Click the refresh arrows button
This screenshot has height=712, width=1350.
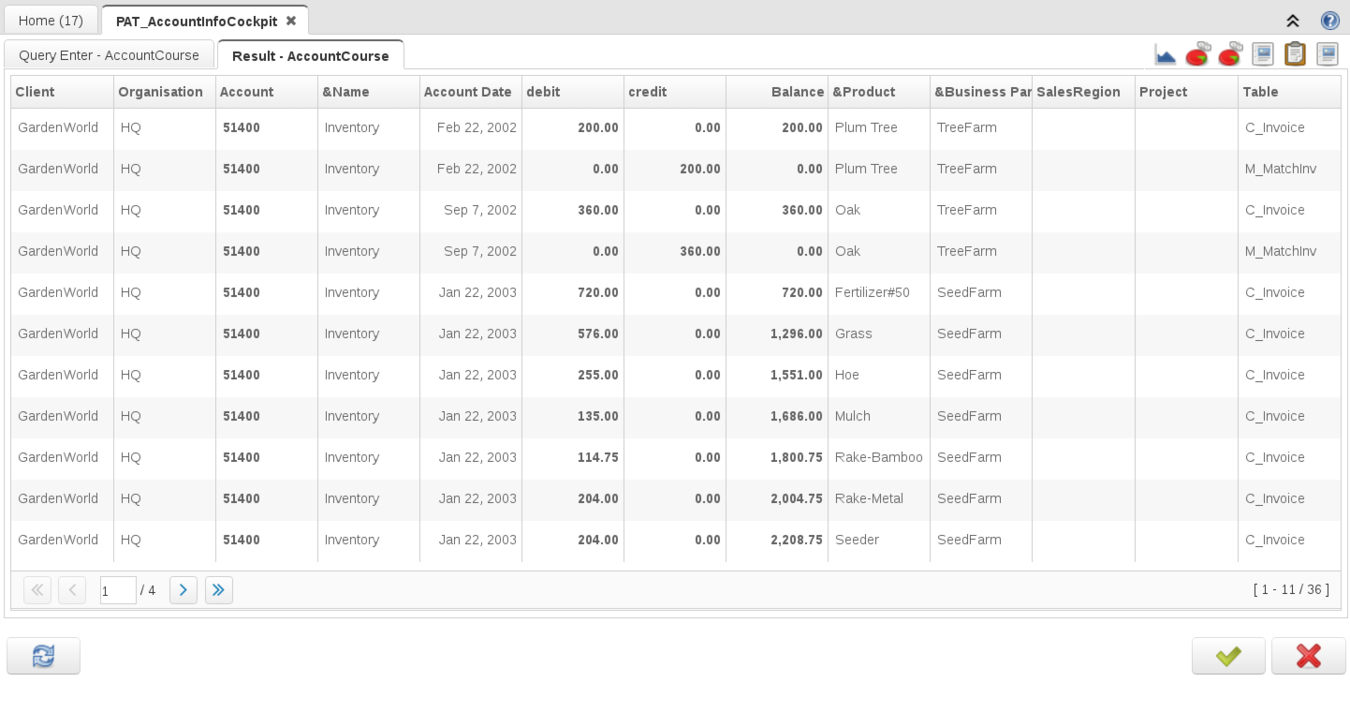click(x=43, y=656)
